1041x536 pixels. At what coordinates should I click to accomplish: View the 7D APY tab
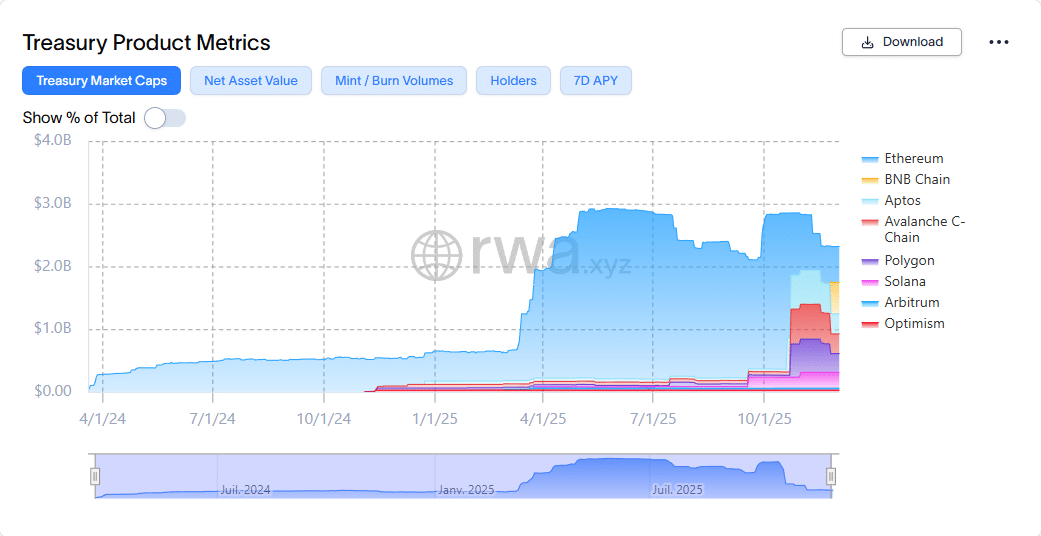(596, 81)
